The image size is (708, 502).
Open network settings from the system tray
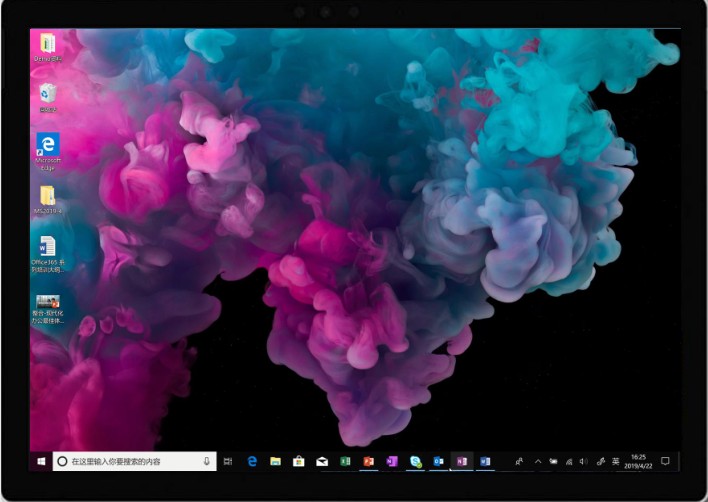(x=569, y=461)
